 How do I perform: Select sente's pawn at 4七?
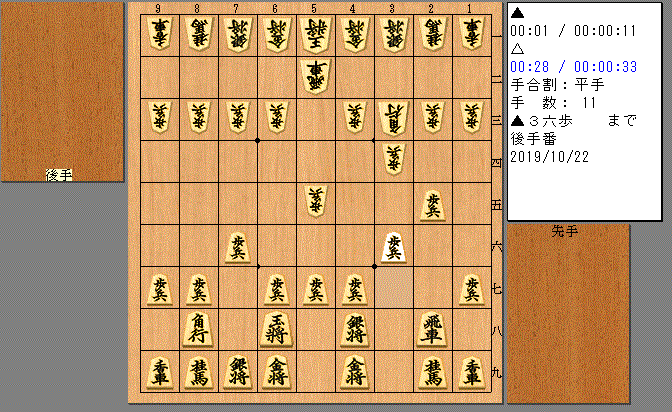point(355,290)
